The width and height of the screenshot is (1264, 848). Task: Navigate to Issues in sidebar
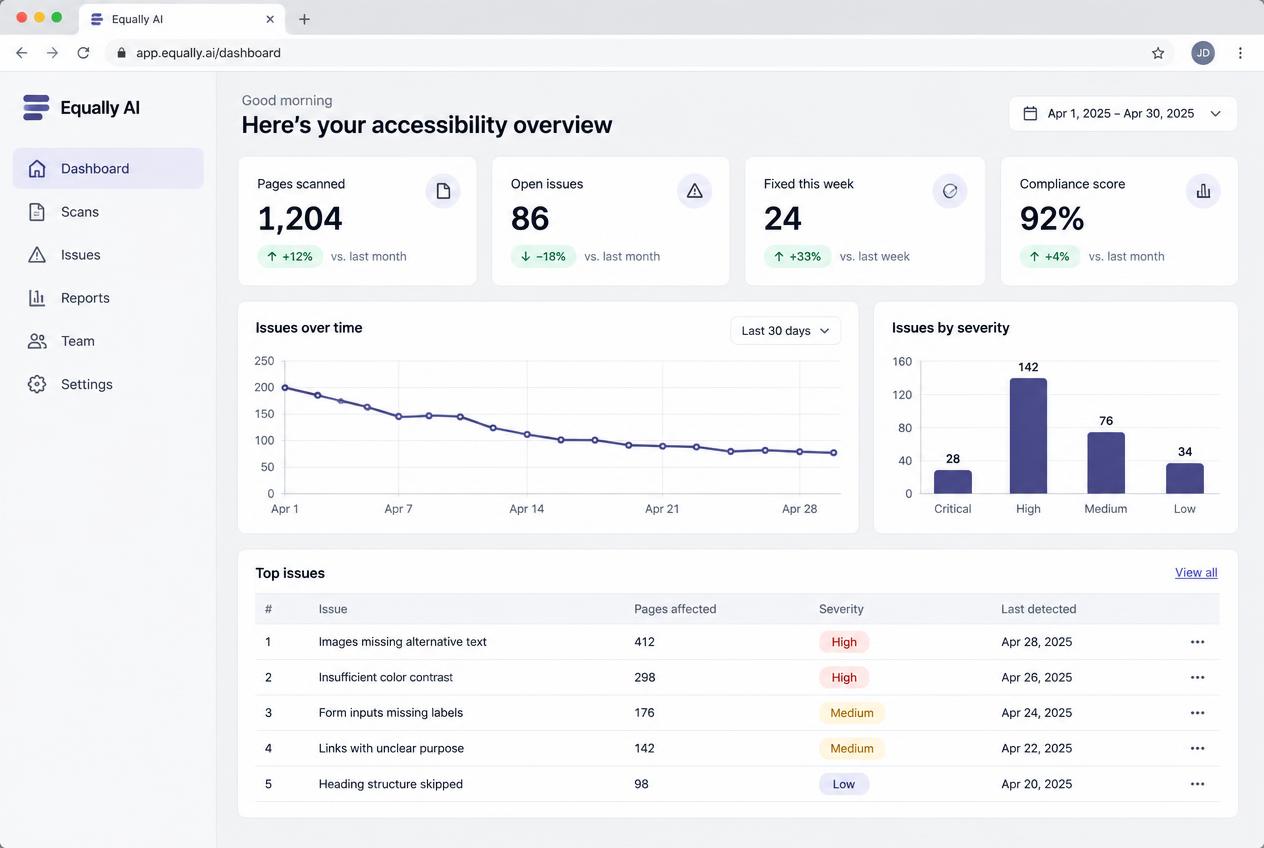click(x=108, y=254)
